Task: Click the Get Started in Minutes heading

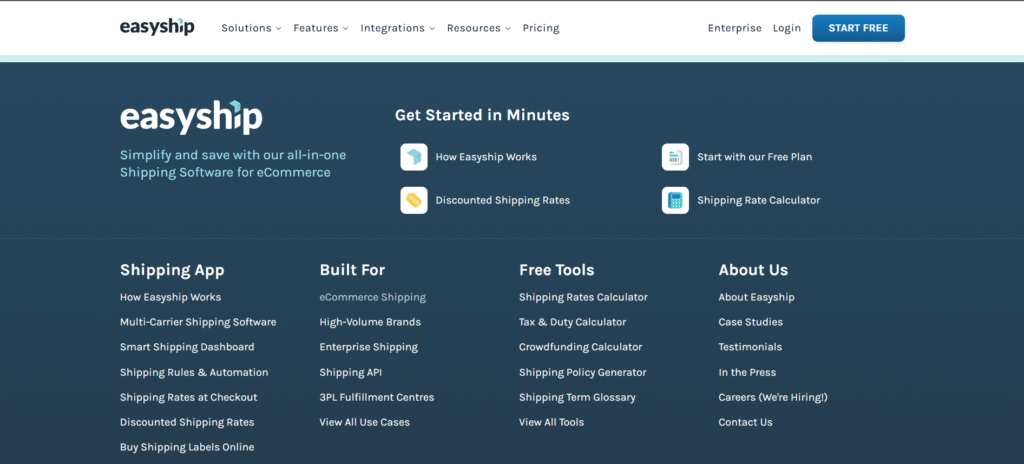Action: coord(482,115)
